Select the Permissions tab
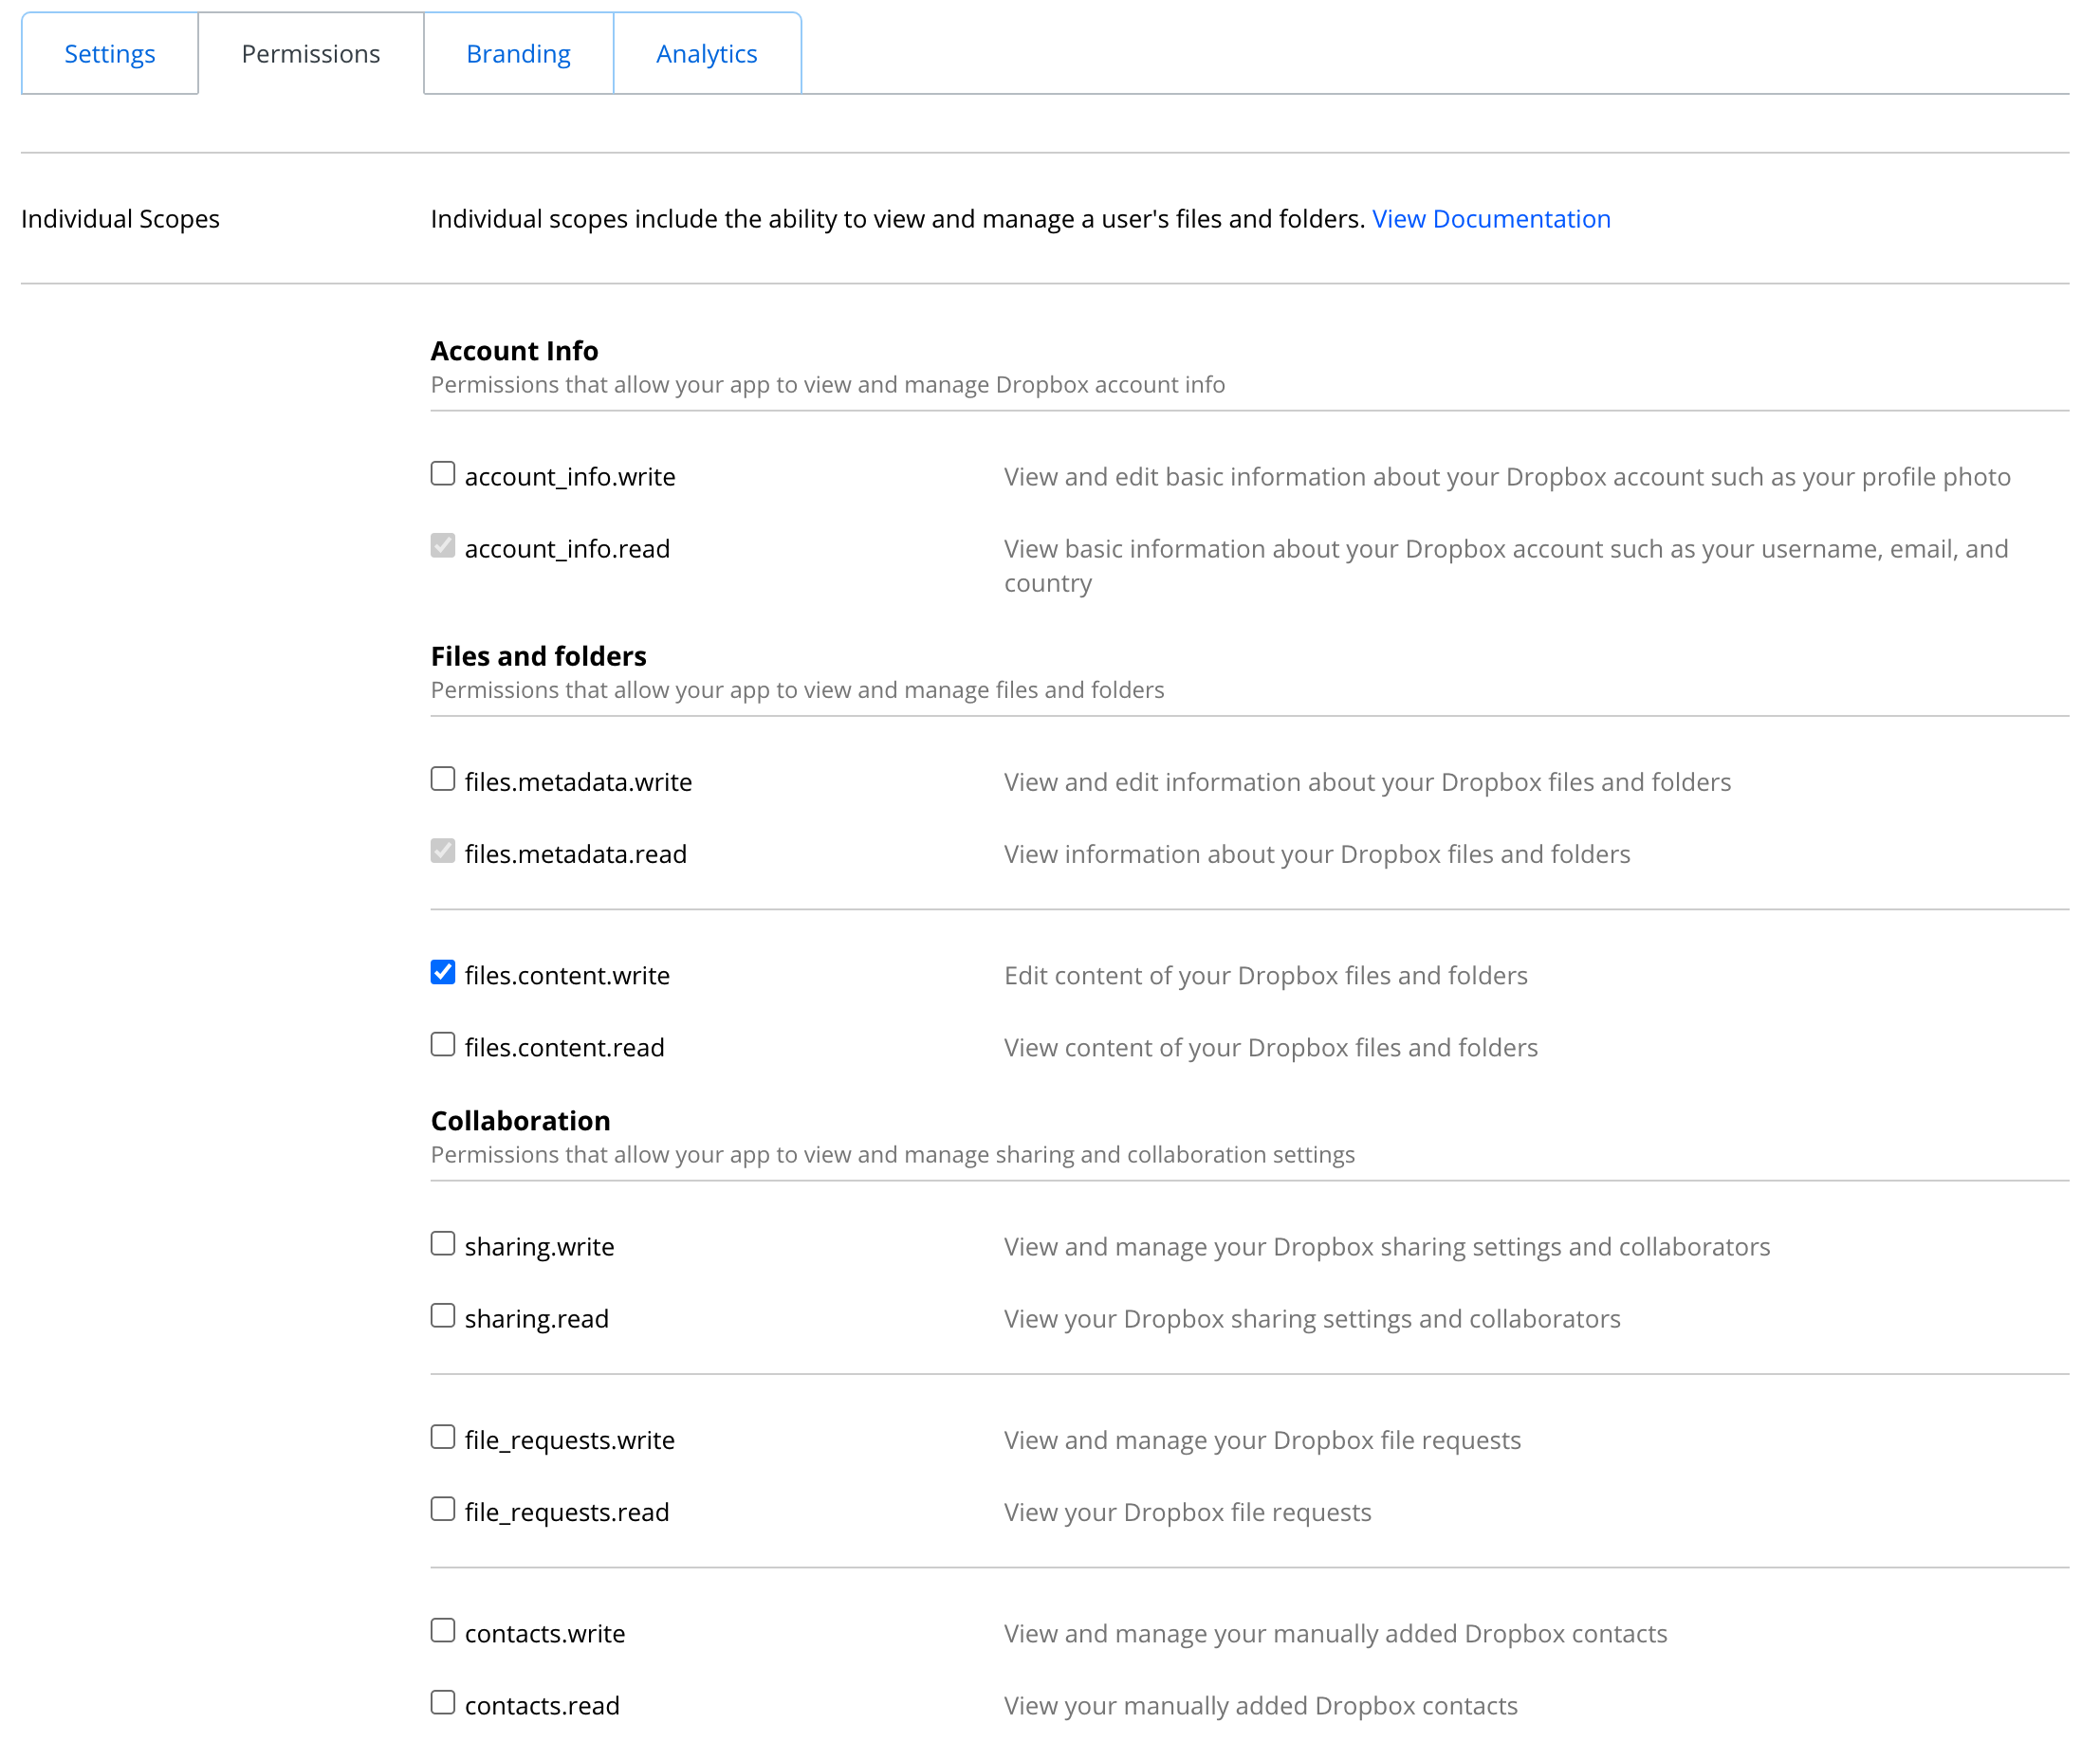 point(311,54)
